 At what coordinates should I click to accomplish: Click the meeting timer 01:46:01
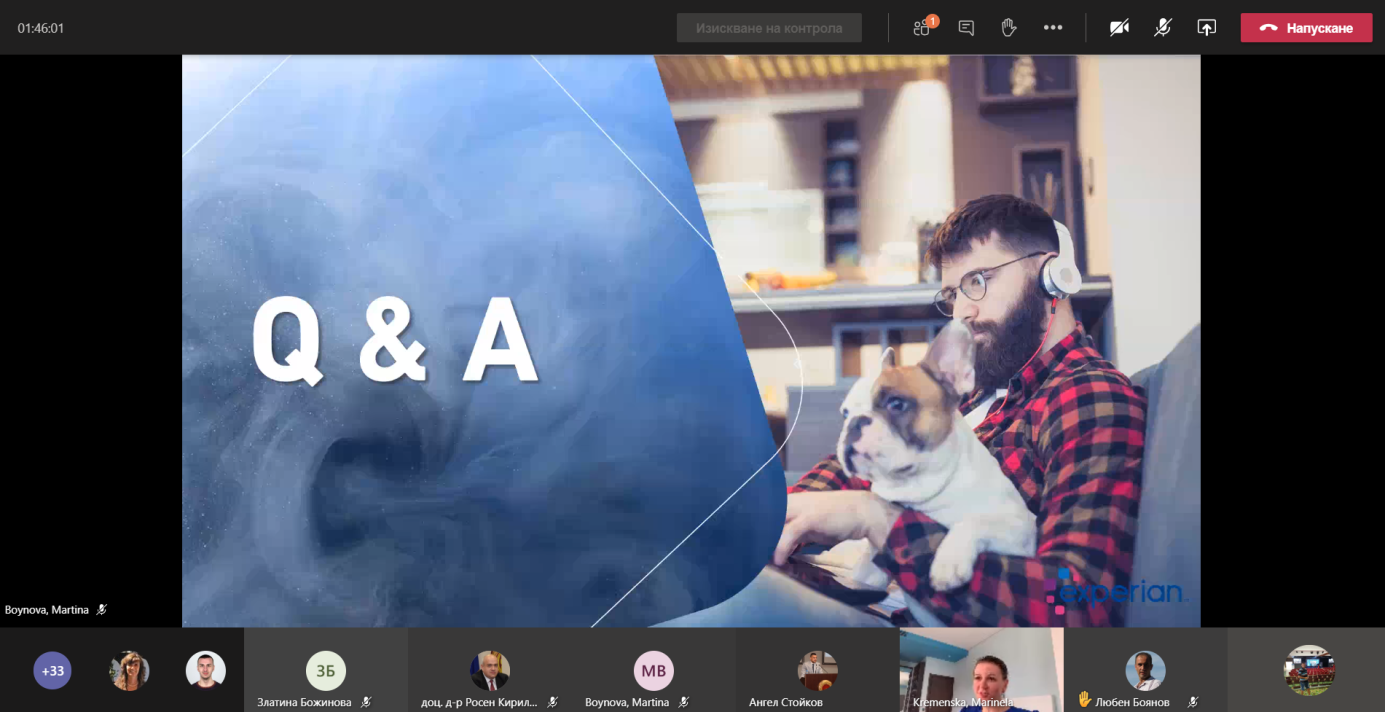pos(41,28)
